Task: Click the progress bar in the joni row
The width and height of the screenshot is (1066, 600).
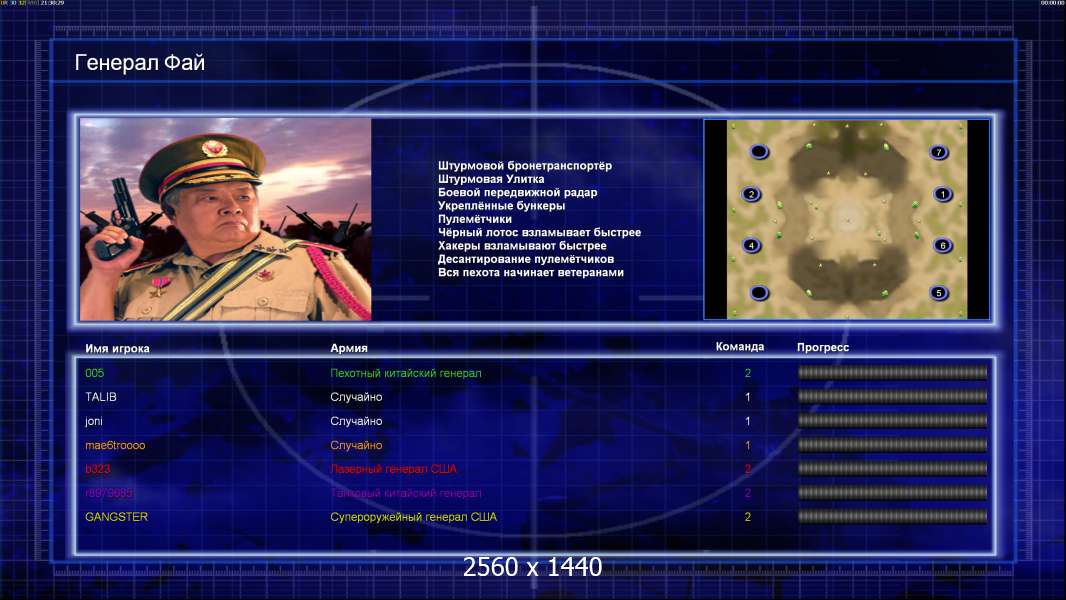Action: point(892,421)
